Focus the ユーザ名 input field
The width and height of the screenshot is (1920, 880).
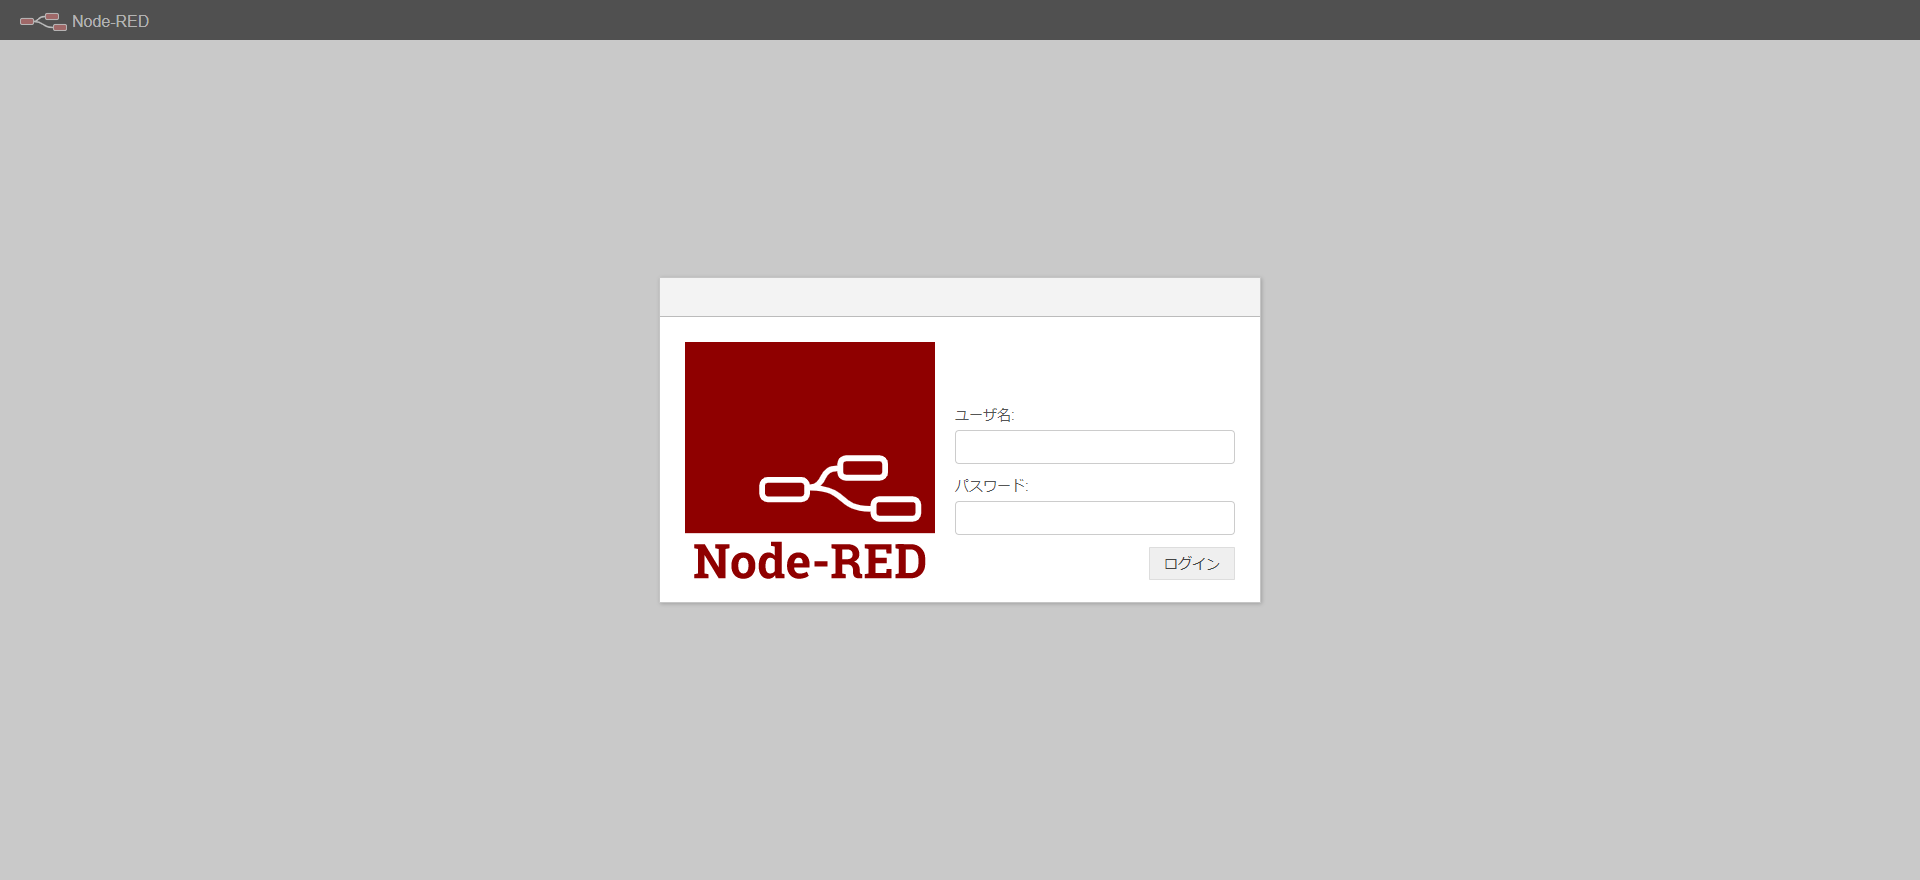click(x=1094, y=447)
